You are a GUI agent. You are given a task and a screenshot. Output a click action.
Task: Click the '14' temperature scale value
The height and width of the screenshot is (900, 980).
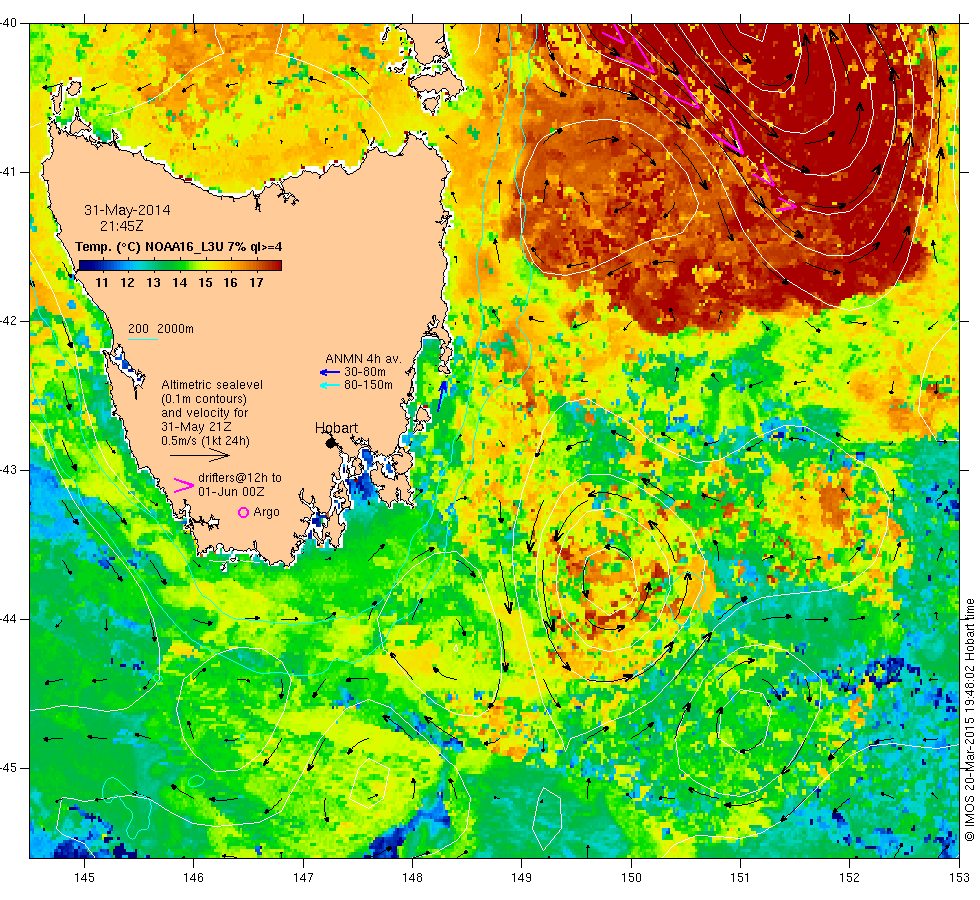(x=179, y=282)
